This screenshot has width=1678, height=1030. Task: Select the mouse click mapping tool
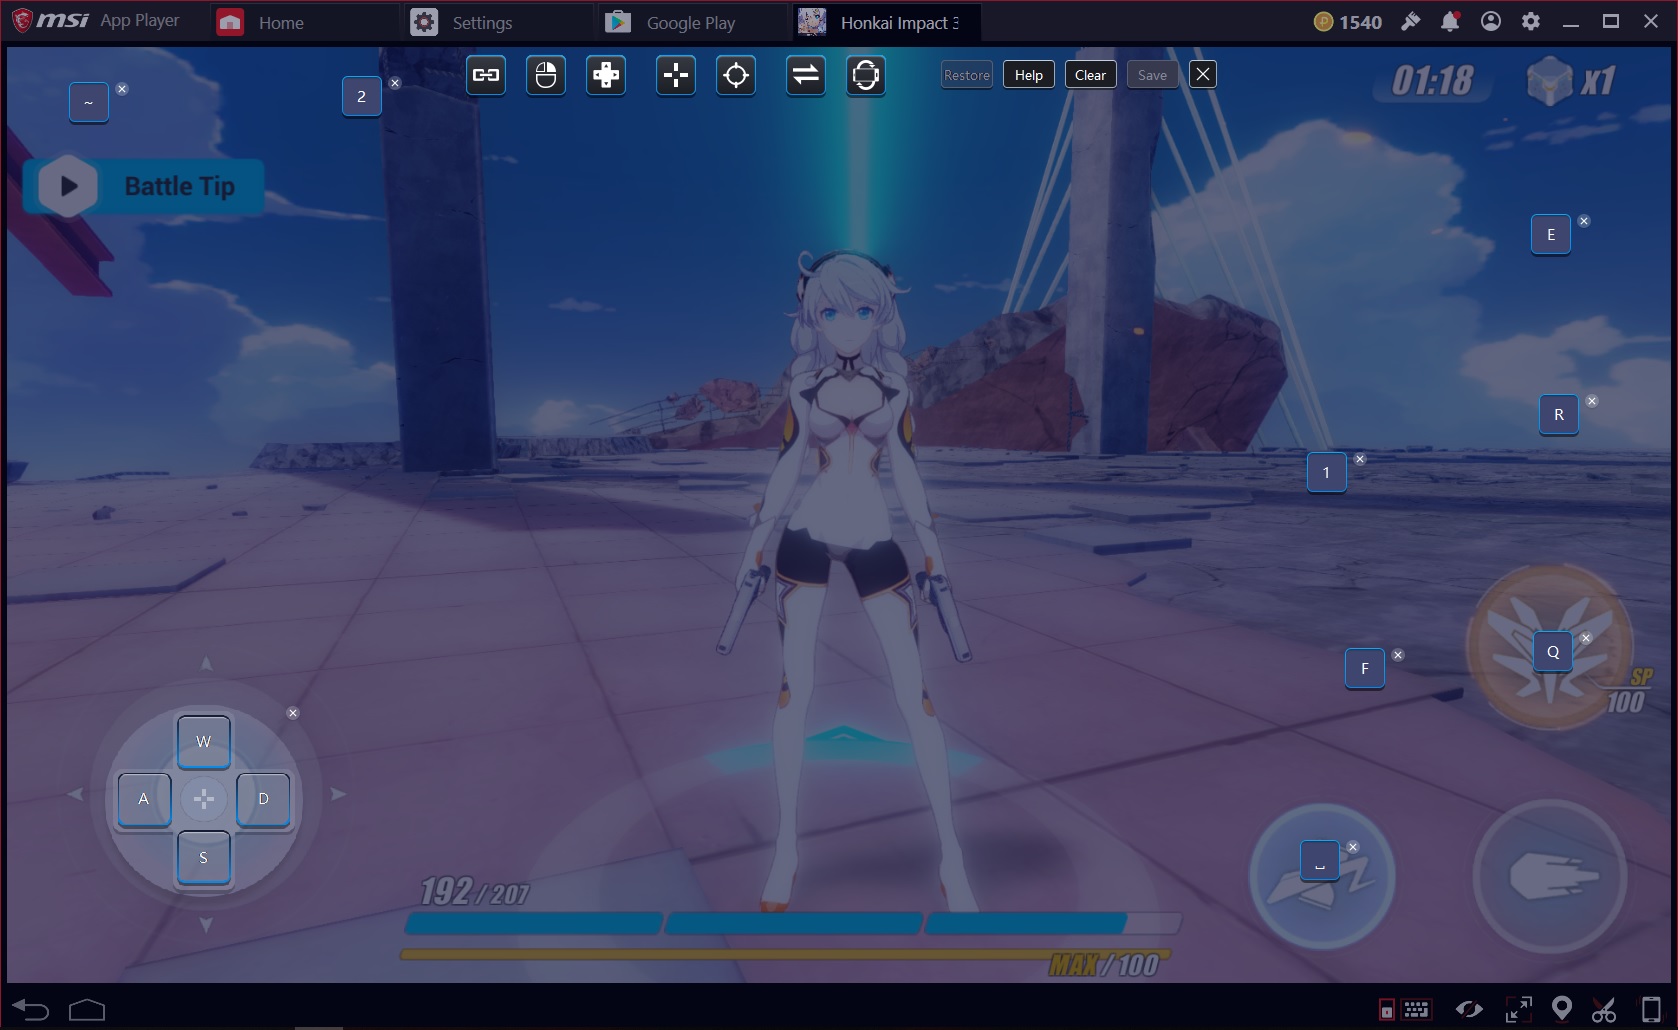tap(546, 75)
